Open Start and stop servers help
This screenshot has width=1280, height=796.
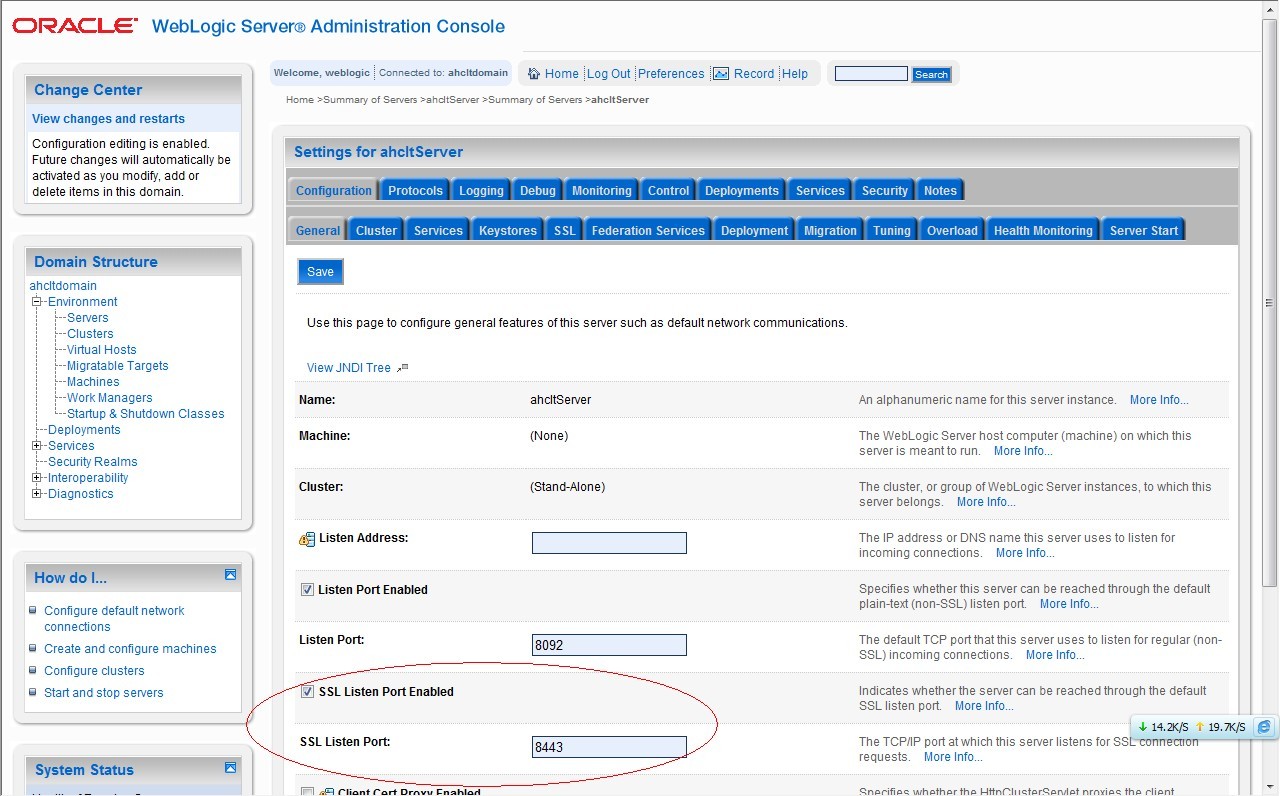click(x=103, y=693)
